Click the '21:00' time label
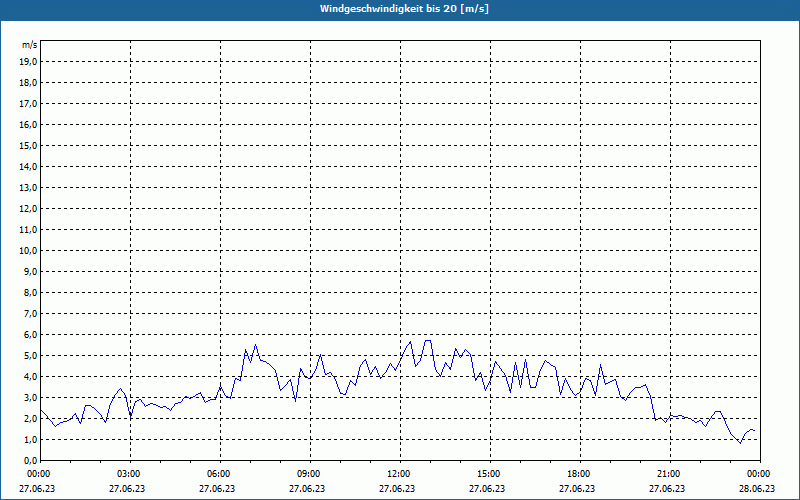This screenshot has width=800, height=500. coord(670,474)
